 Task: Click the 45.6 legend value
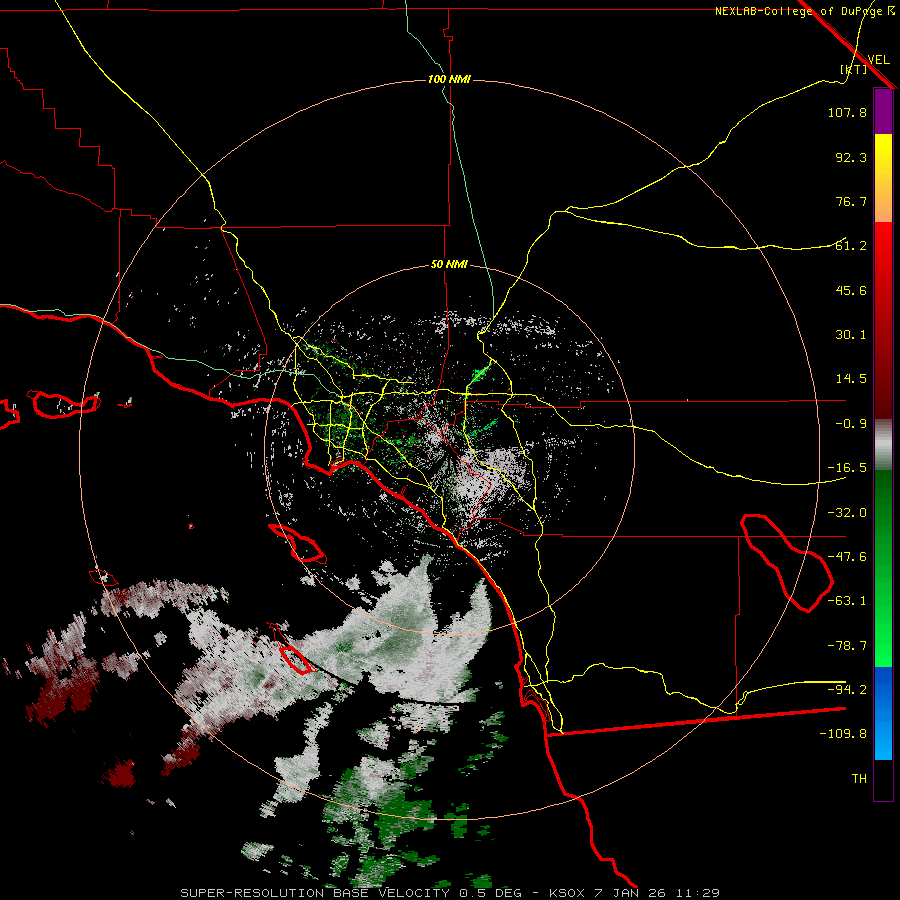pos(851,290)
